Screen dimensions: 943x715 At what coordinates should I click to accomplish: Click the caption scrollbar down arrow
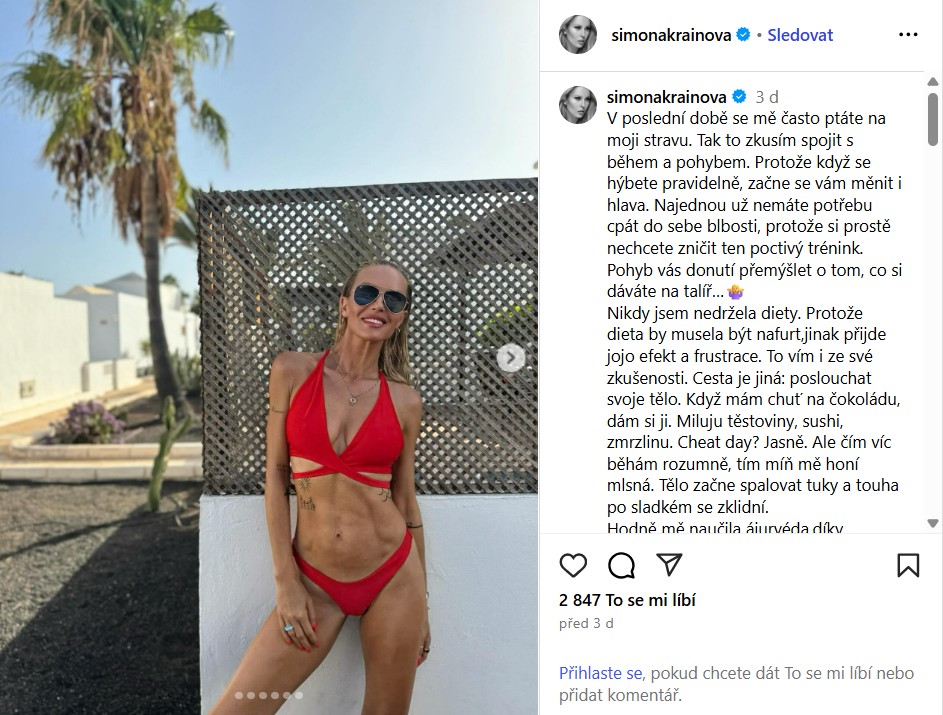point(933,524)
